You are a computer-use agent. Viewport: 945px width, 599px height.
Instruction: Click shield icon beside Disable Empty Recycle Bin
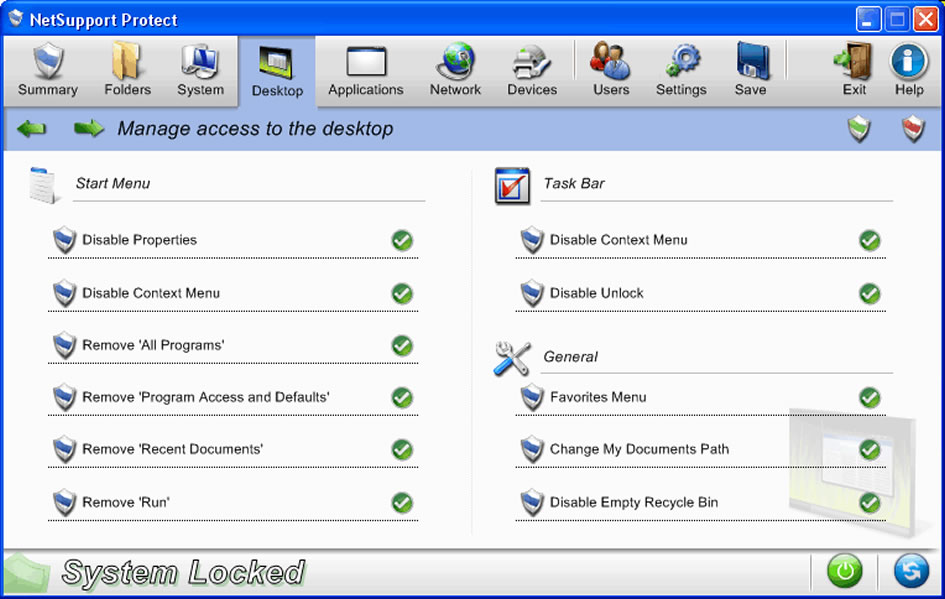pyautogui.click(x=532, y=503)
